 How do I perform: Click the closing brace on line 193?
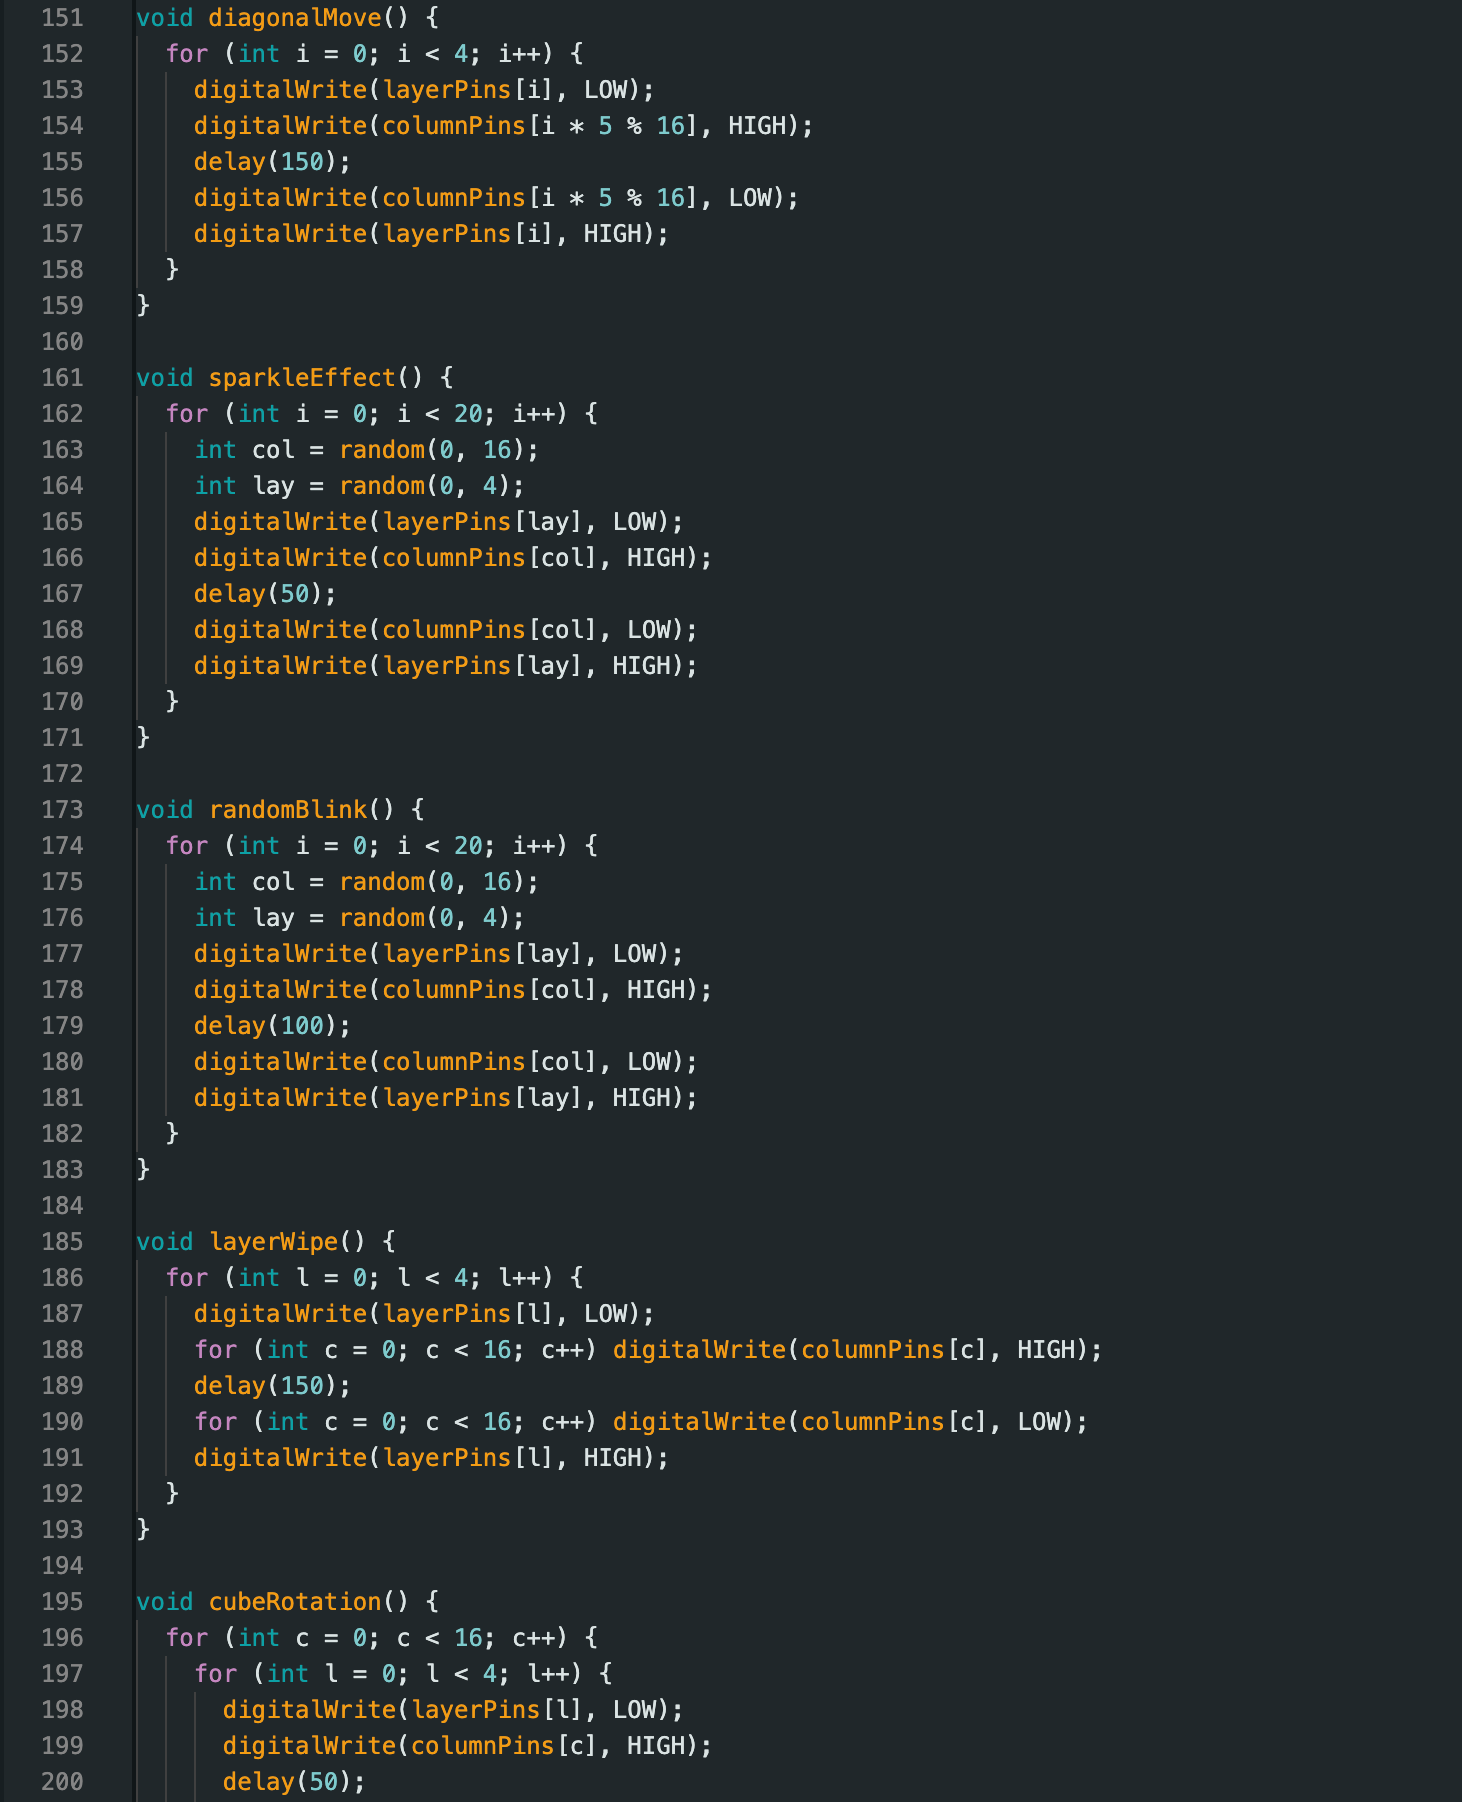point(143,1530)
